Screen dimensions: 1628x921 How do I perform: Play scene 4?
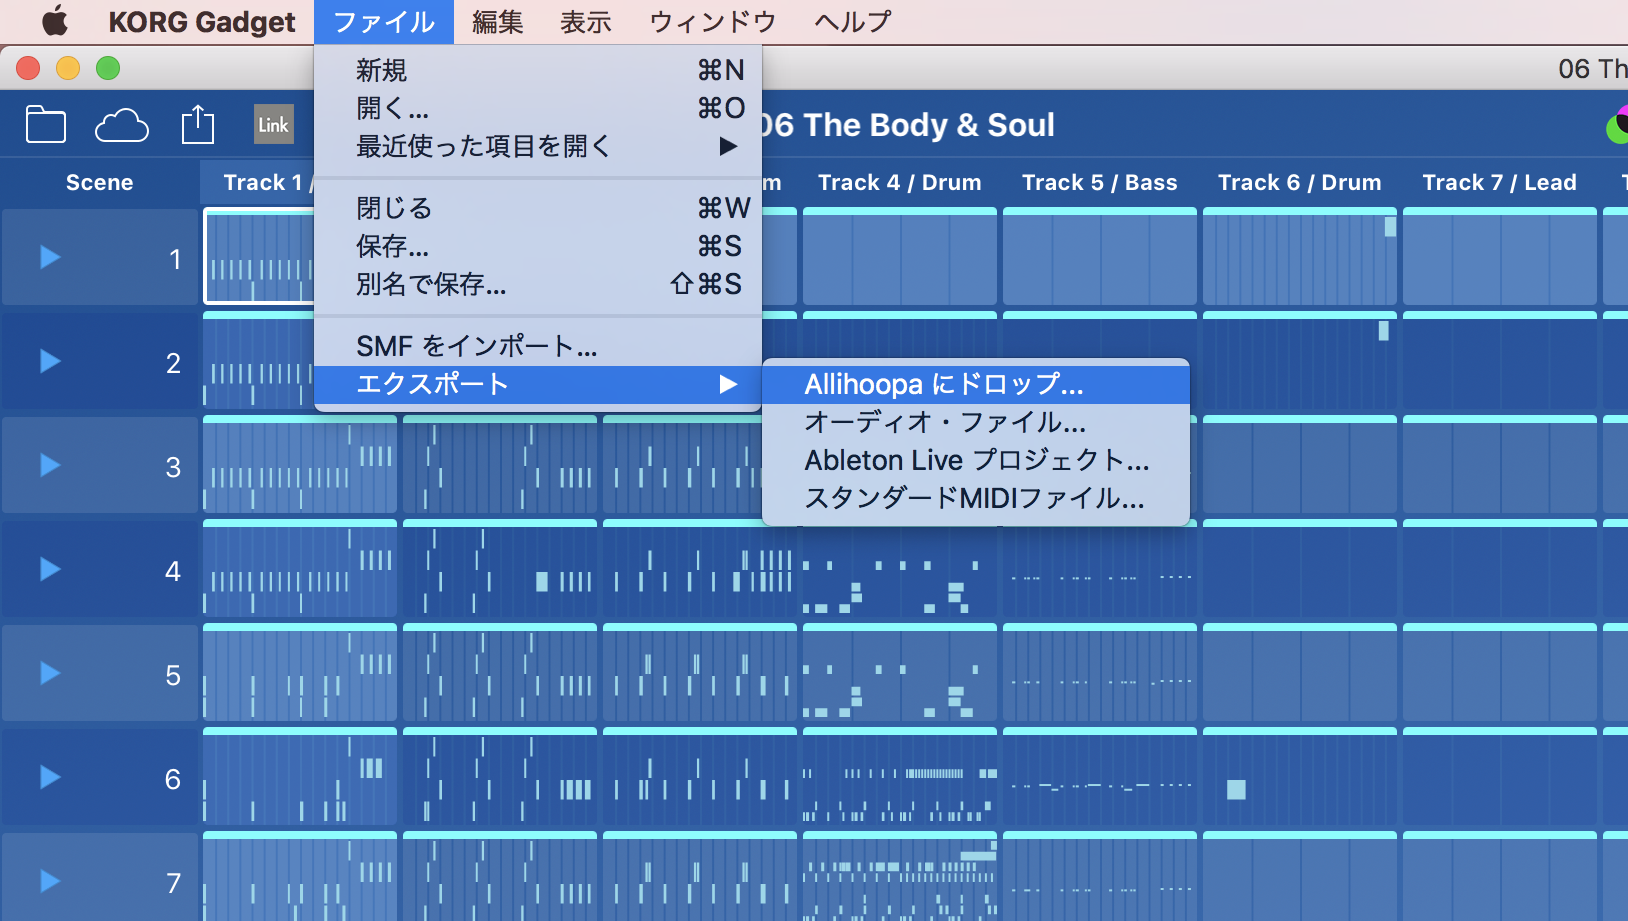click(x=49, y=569)
